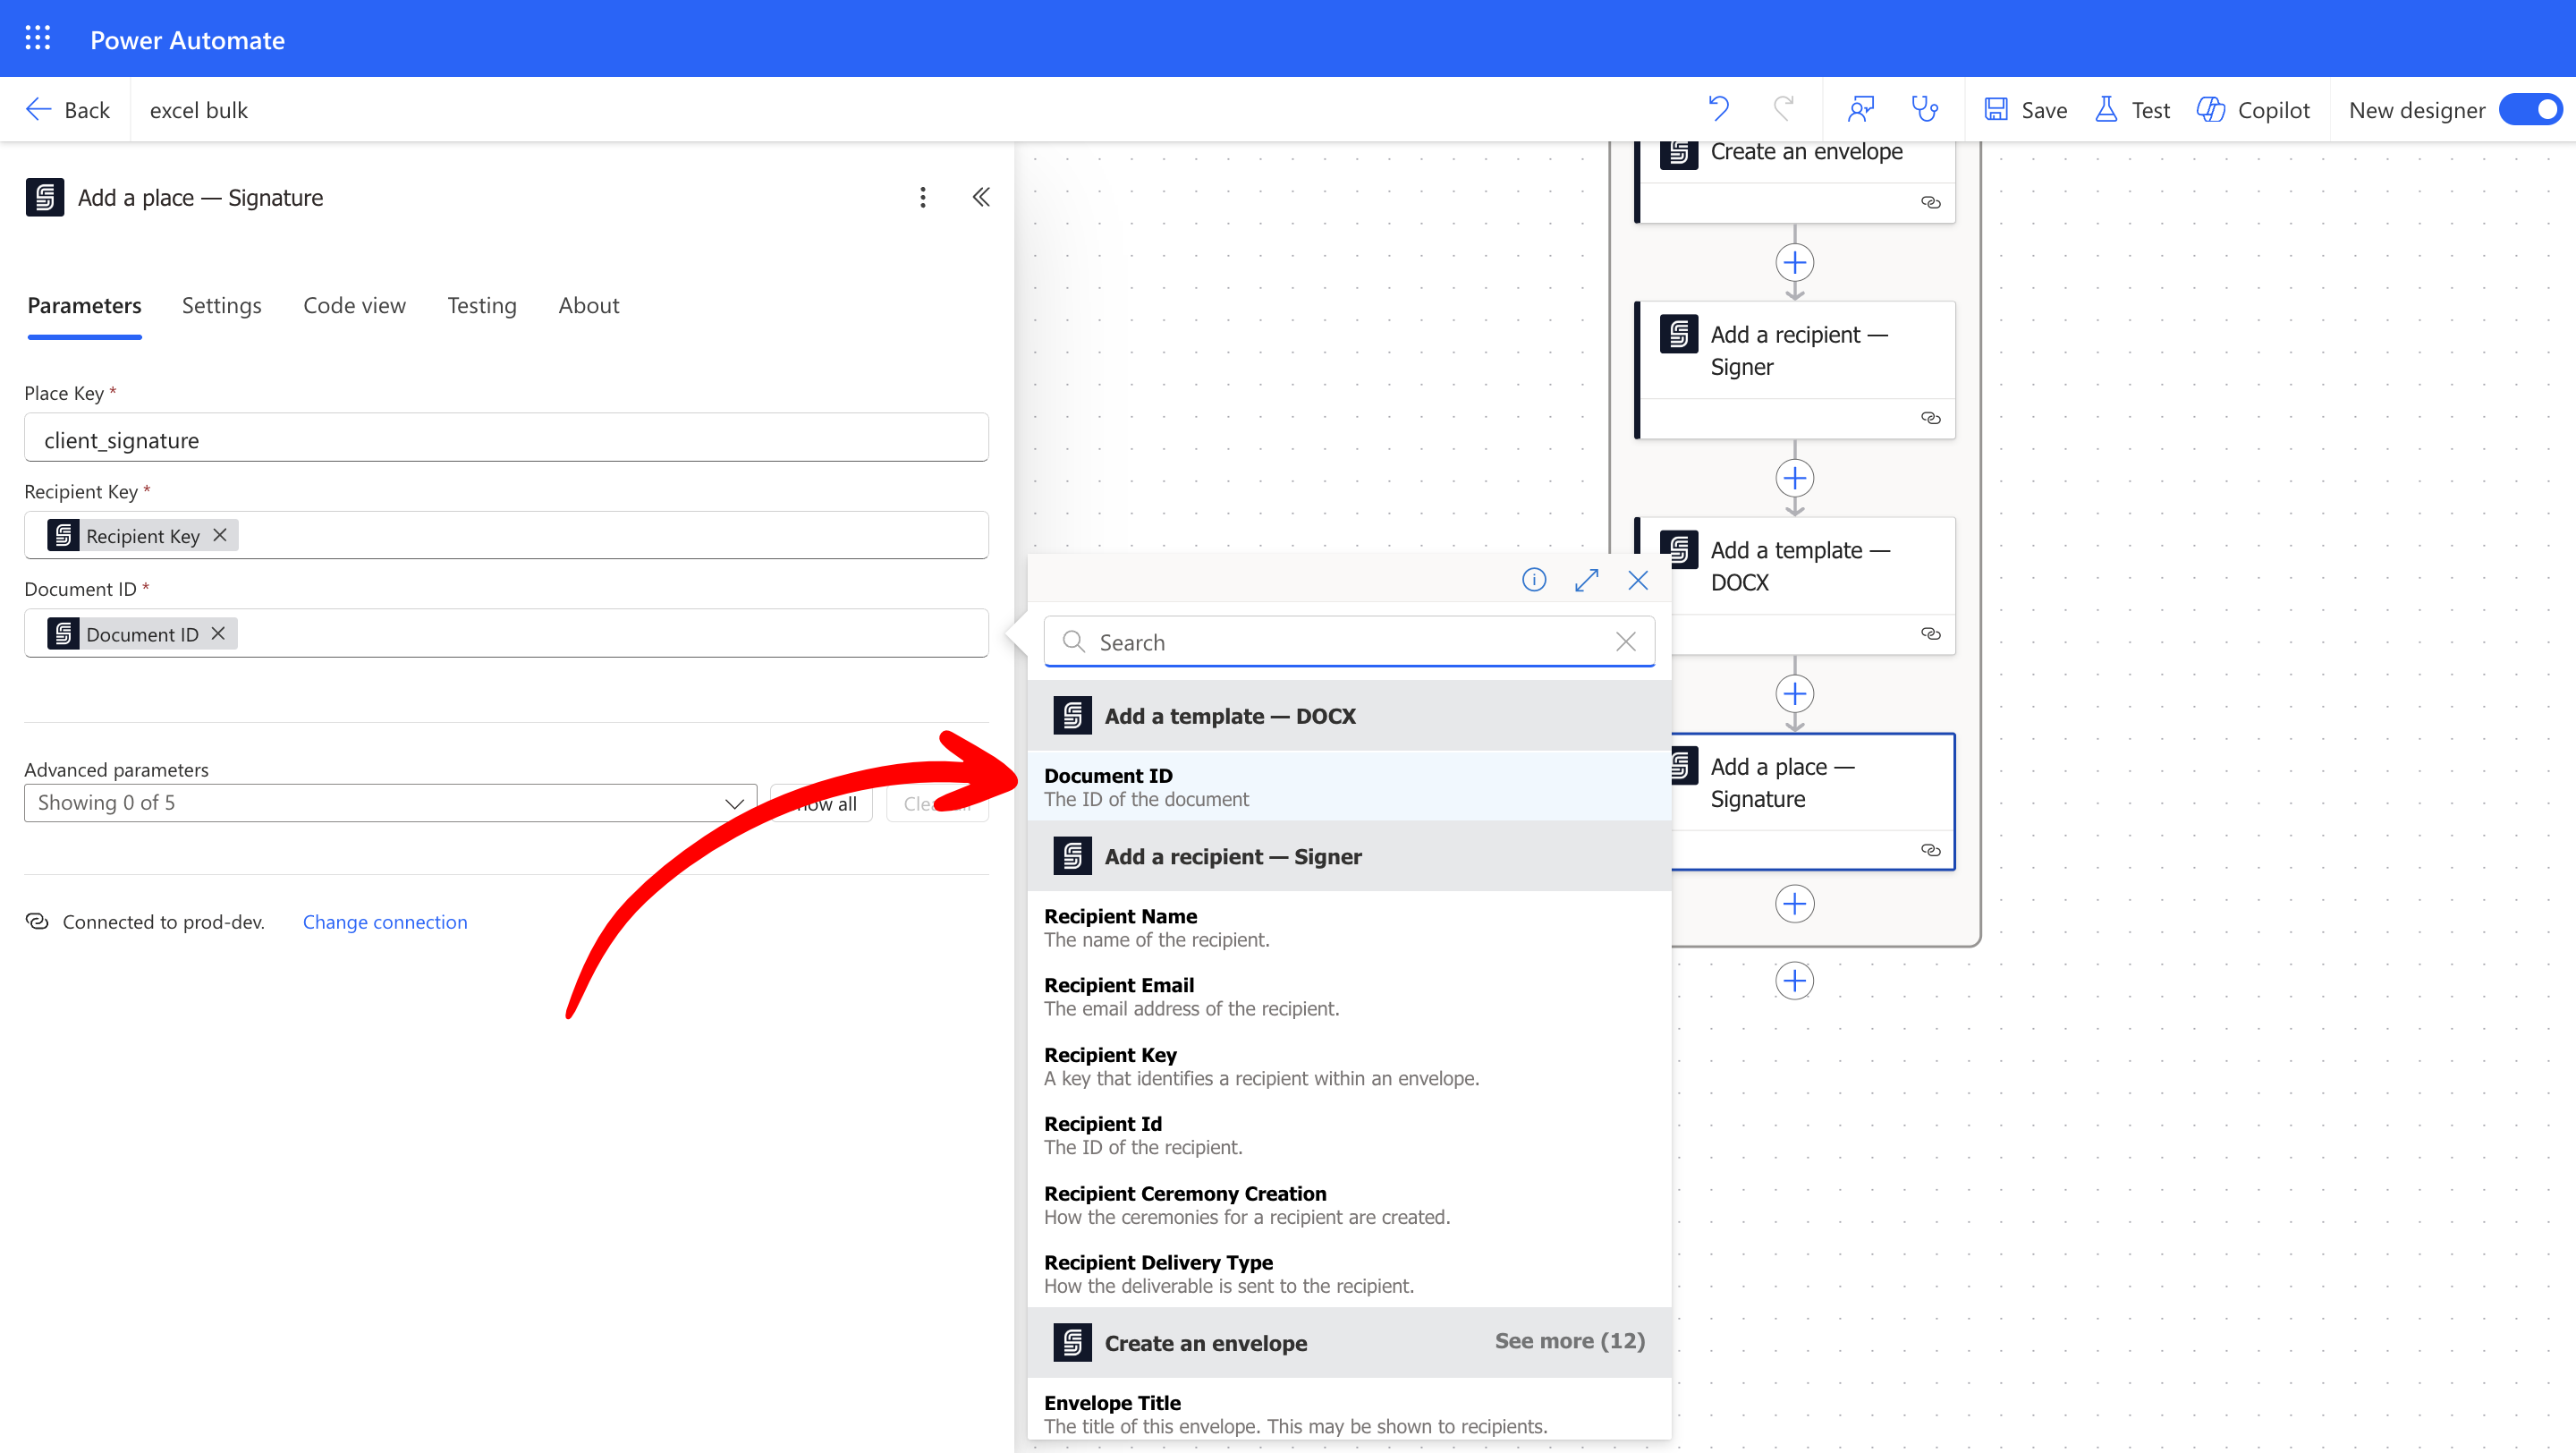Click the info icon in dynamic content popup
Viewport: 2576px width, 1453px height.
click(x=1533, y=580)
